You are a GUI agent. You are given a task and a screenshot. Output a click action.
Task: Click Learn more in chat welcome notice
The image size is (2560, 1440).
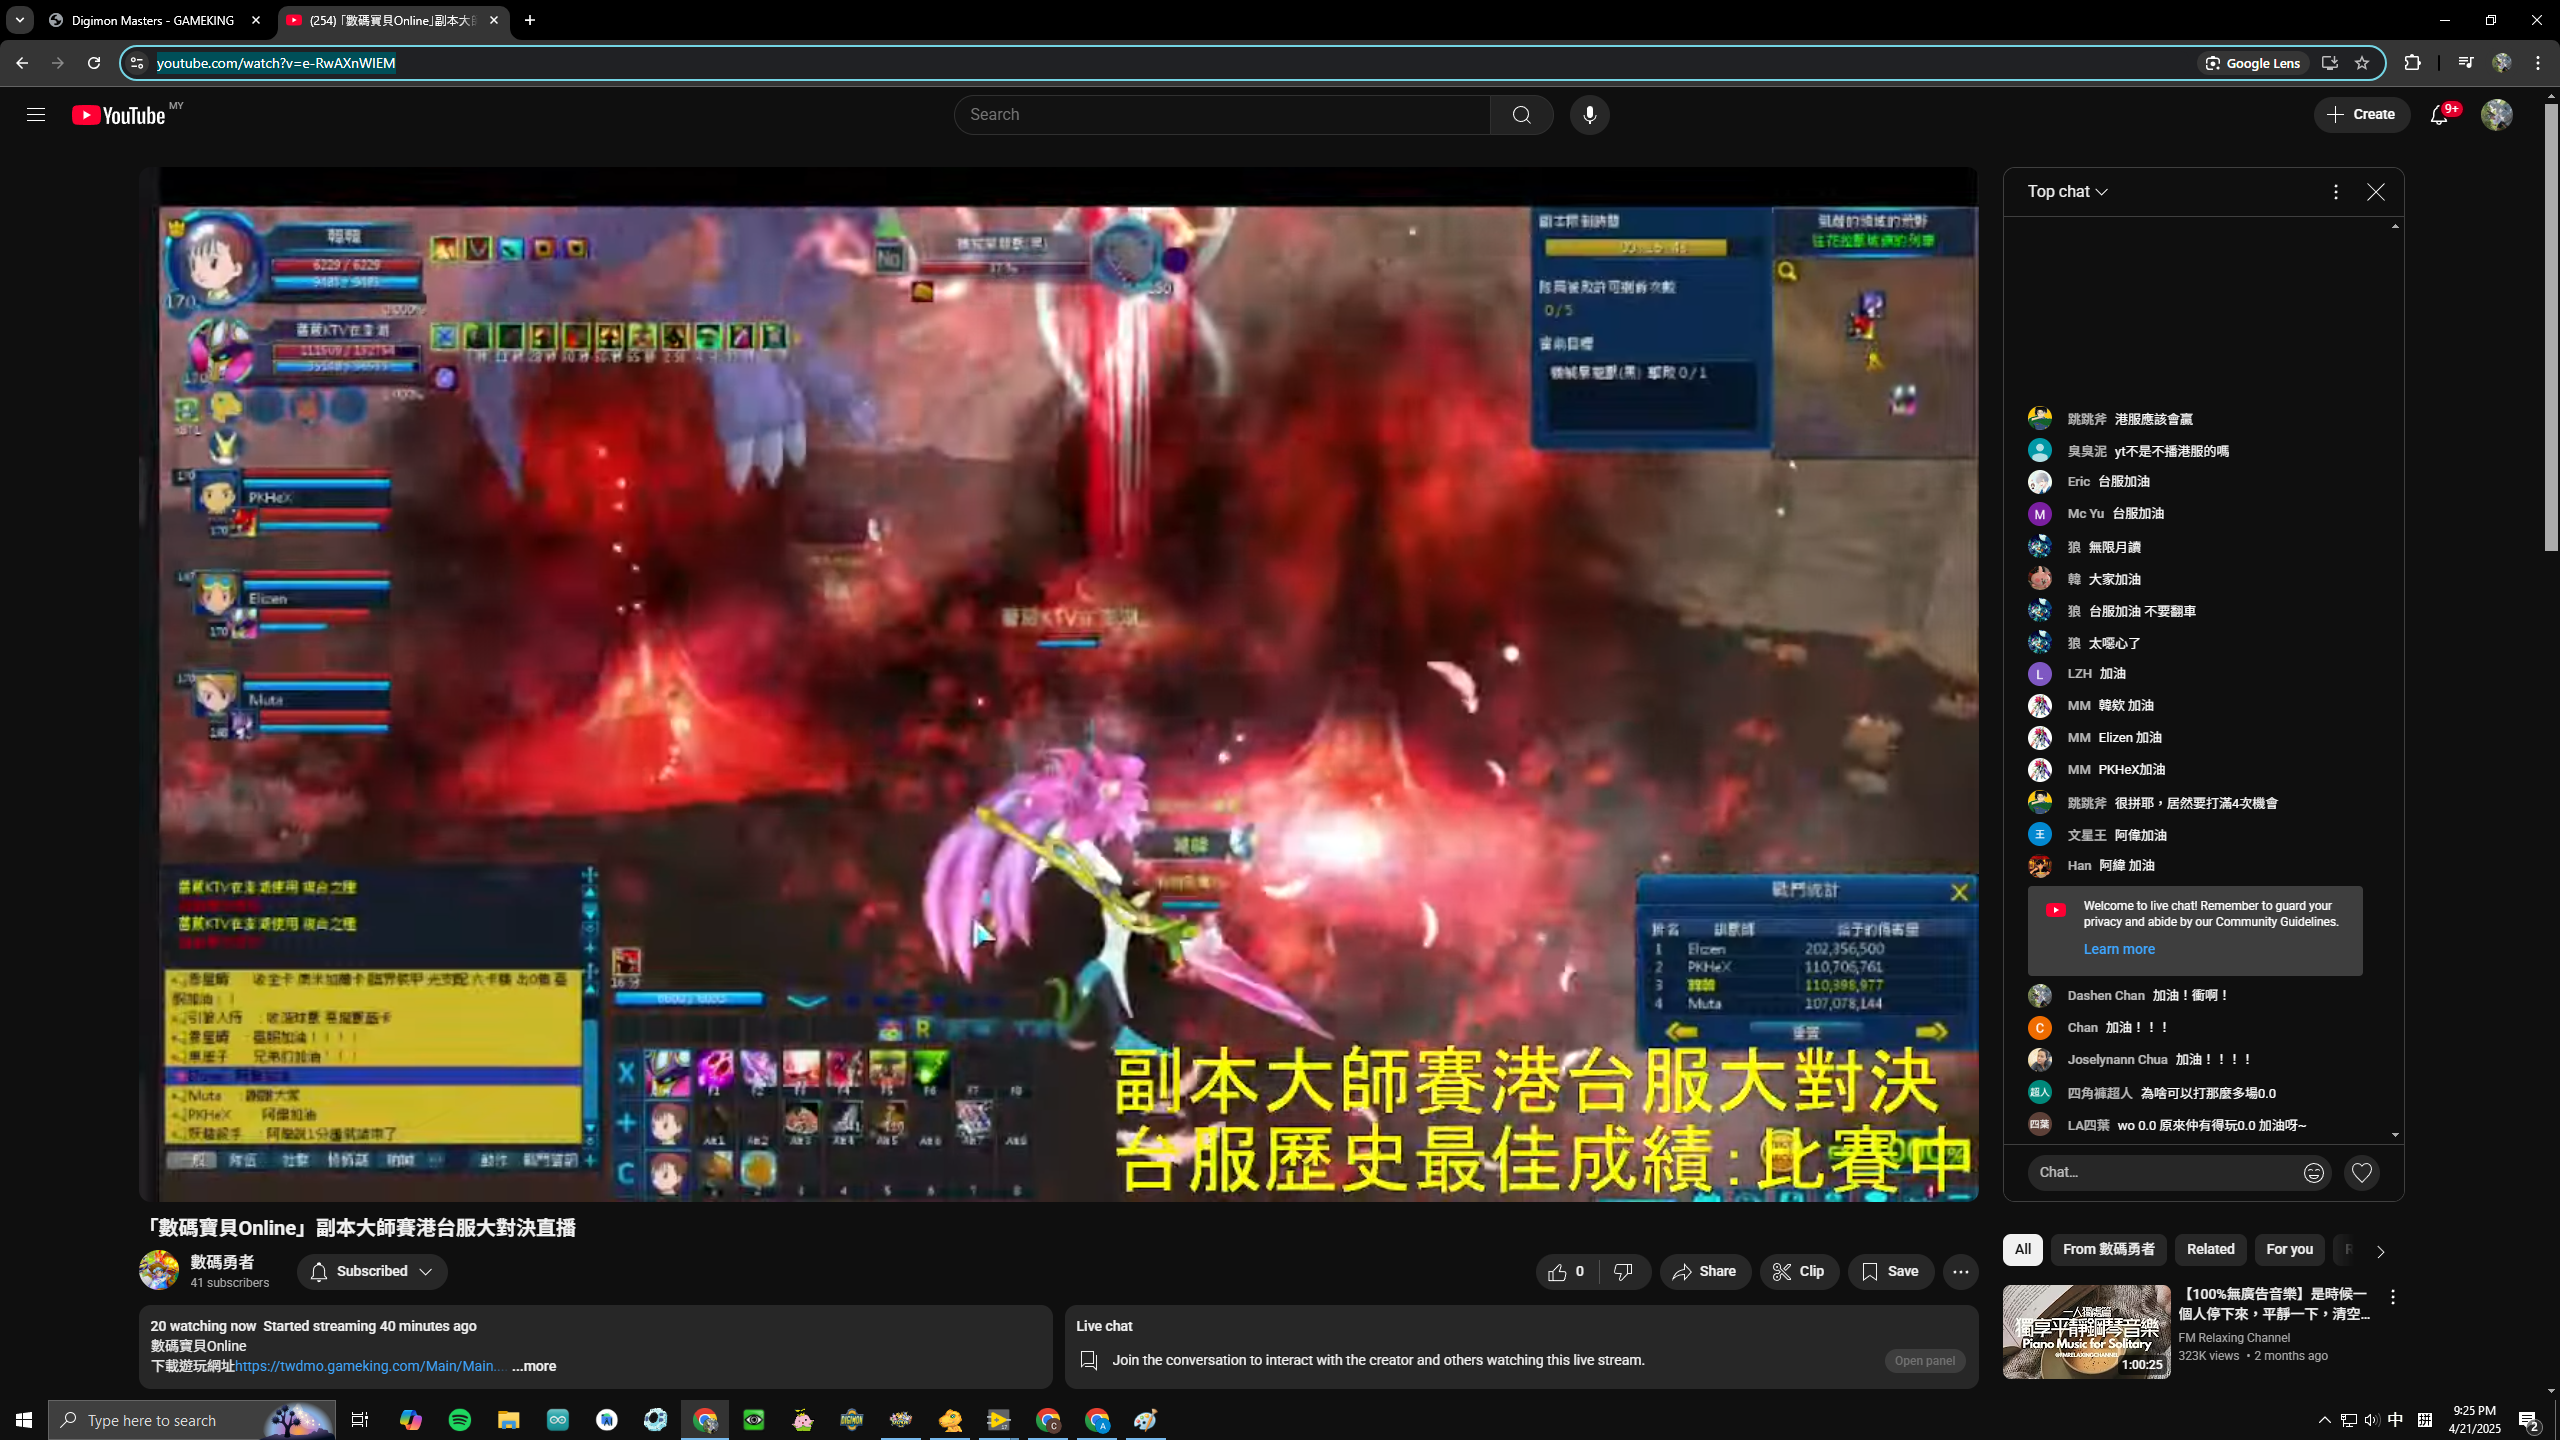2118,950
